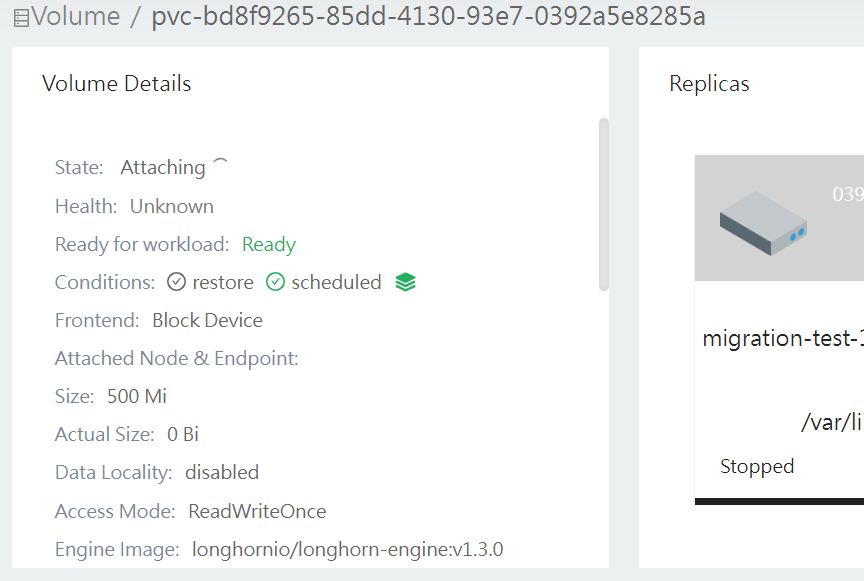The width and height of the screenshot is (864, 581).
Task: Click the Block Device frontend value
Action: pos(207,319)
